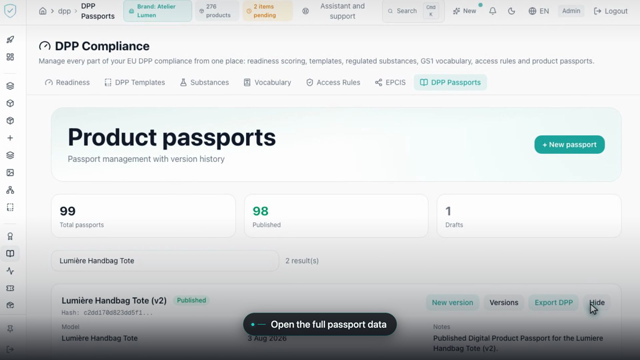This screenshot has height=360, width=640.
Task: Click the gauge icon beside DPP Compliance
Action: tap(44, 46)
